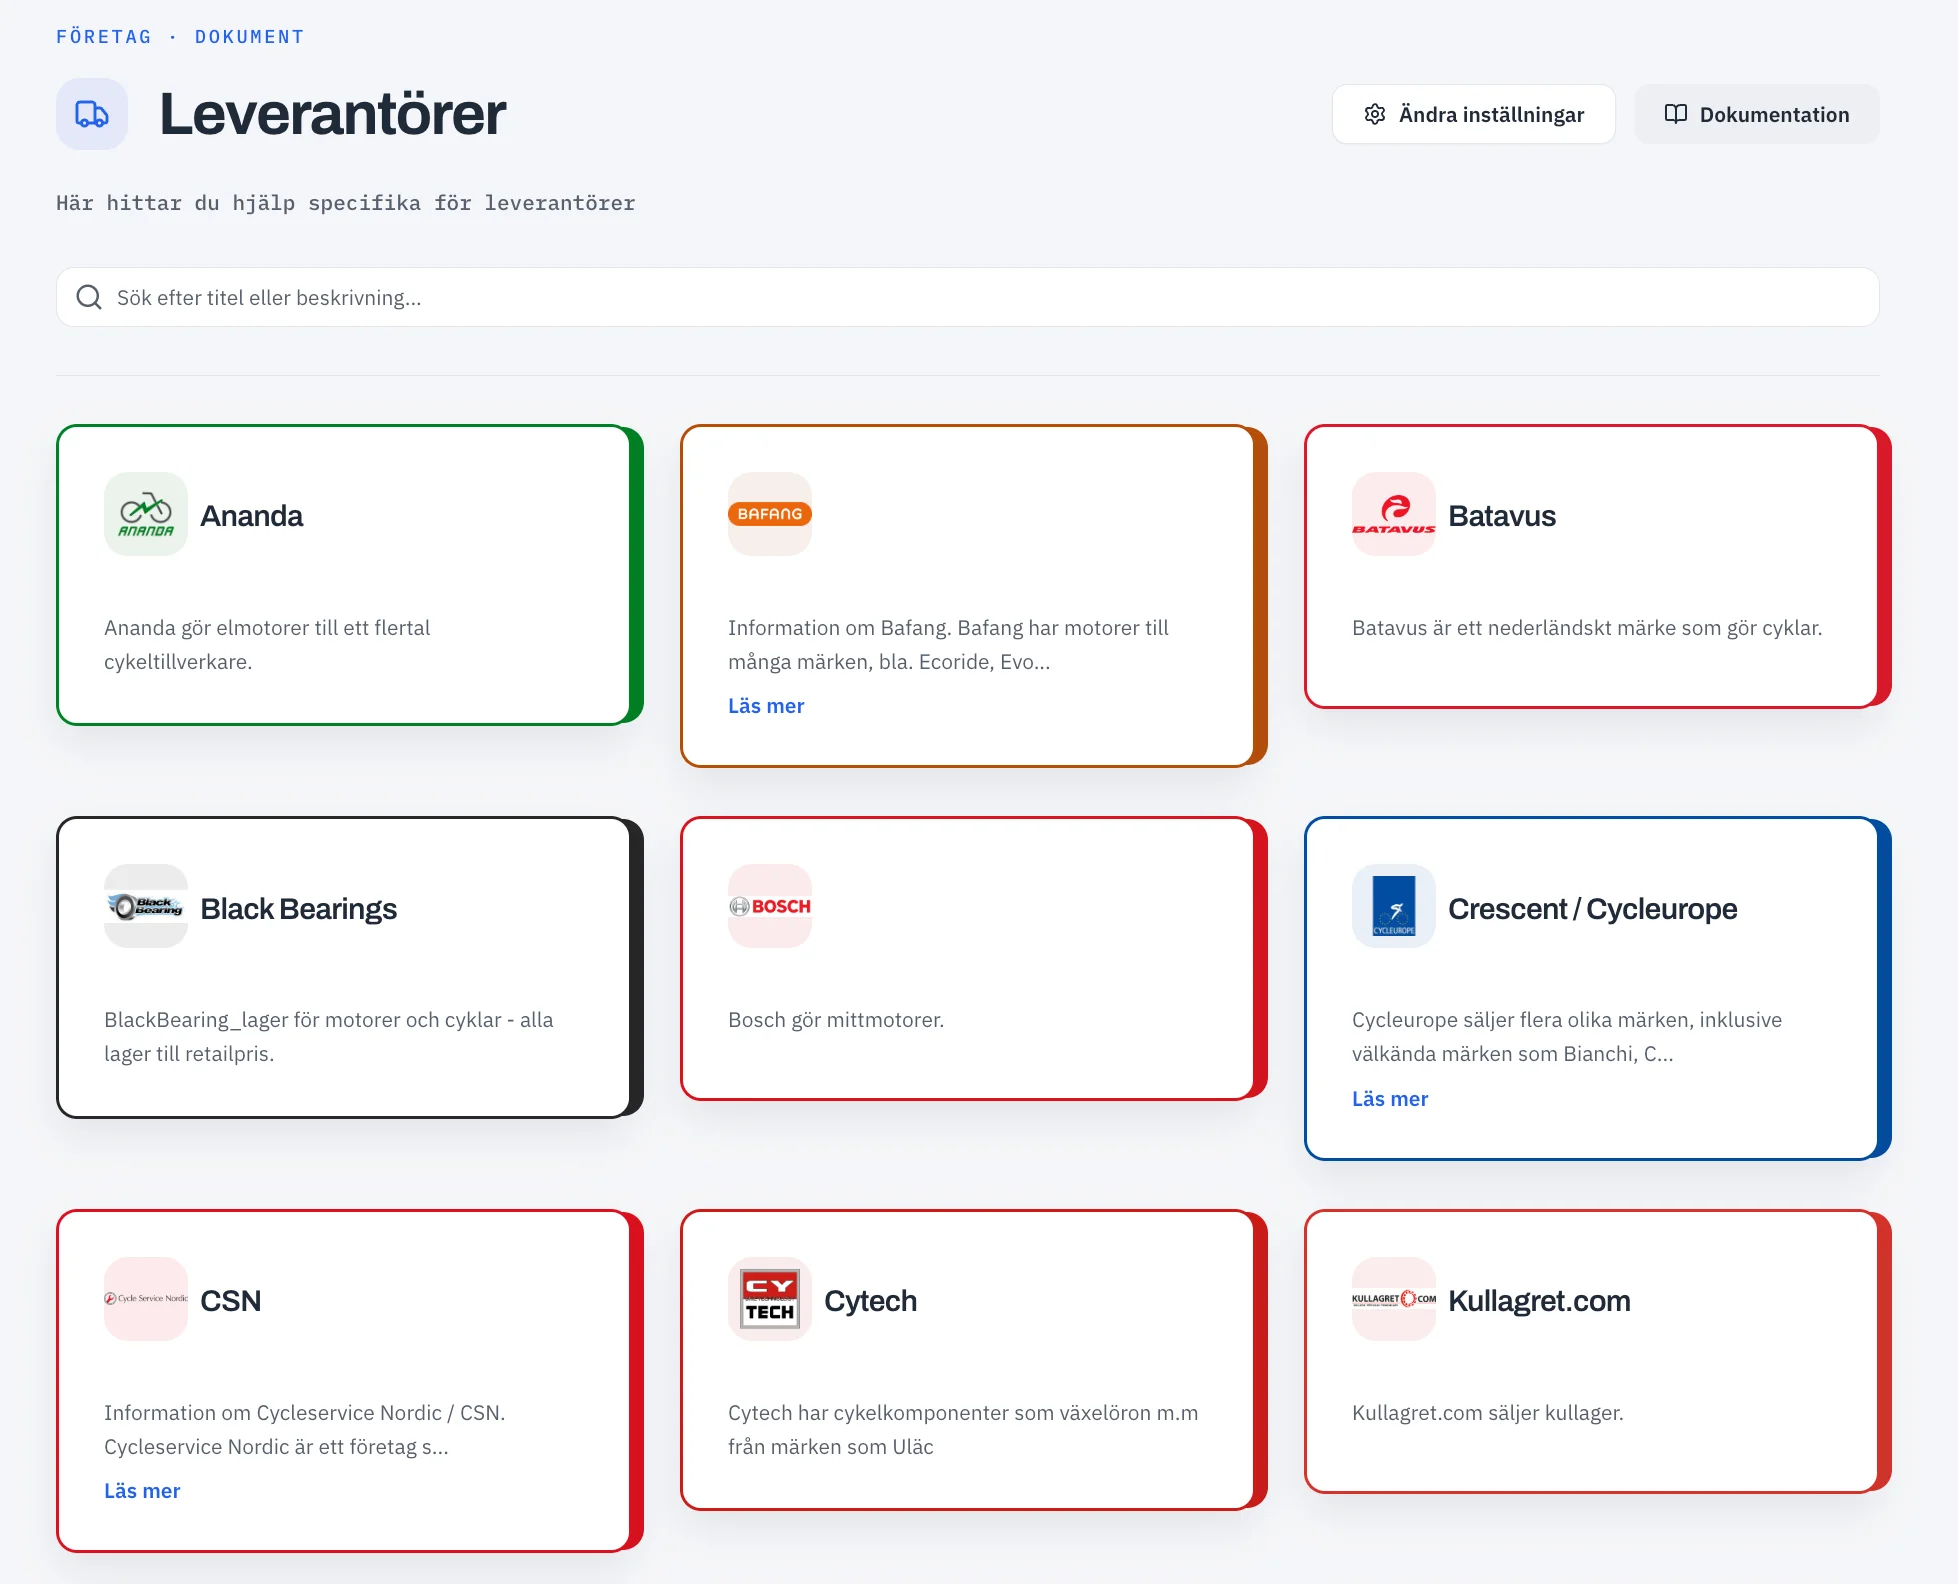Click the Cycle Service Nordic logo

pos(146,1299)
